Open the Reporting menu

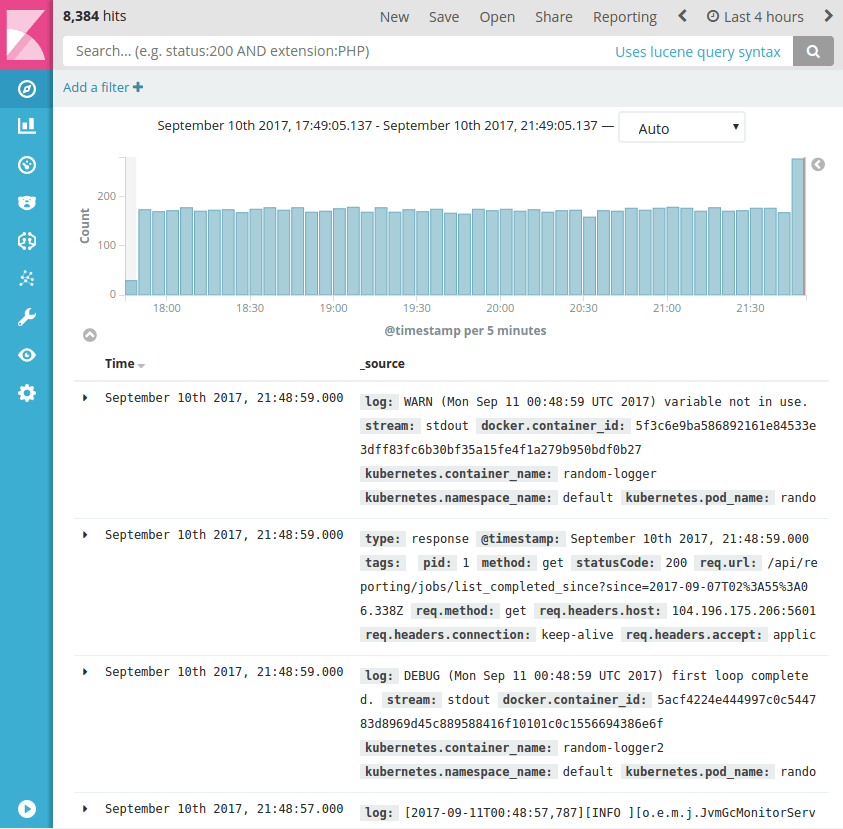pos(624,16)
